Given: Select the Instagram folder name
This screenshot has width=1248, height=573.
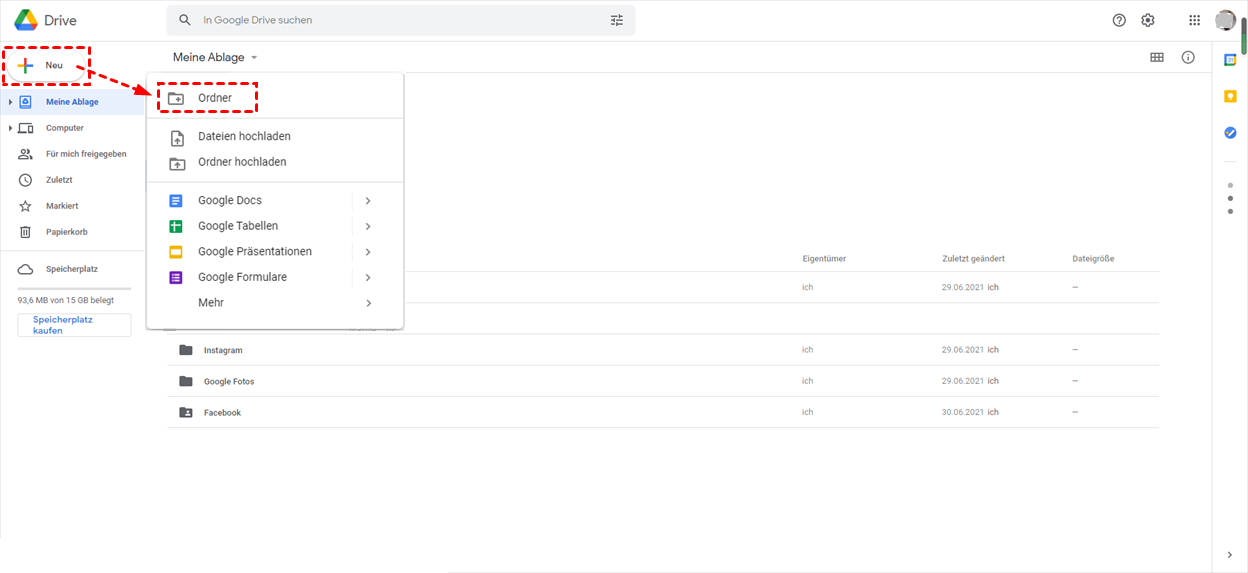Looking at the screenshot, I should click(223, 351).
